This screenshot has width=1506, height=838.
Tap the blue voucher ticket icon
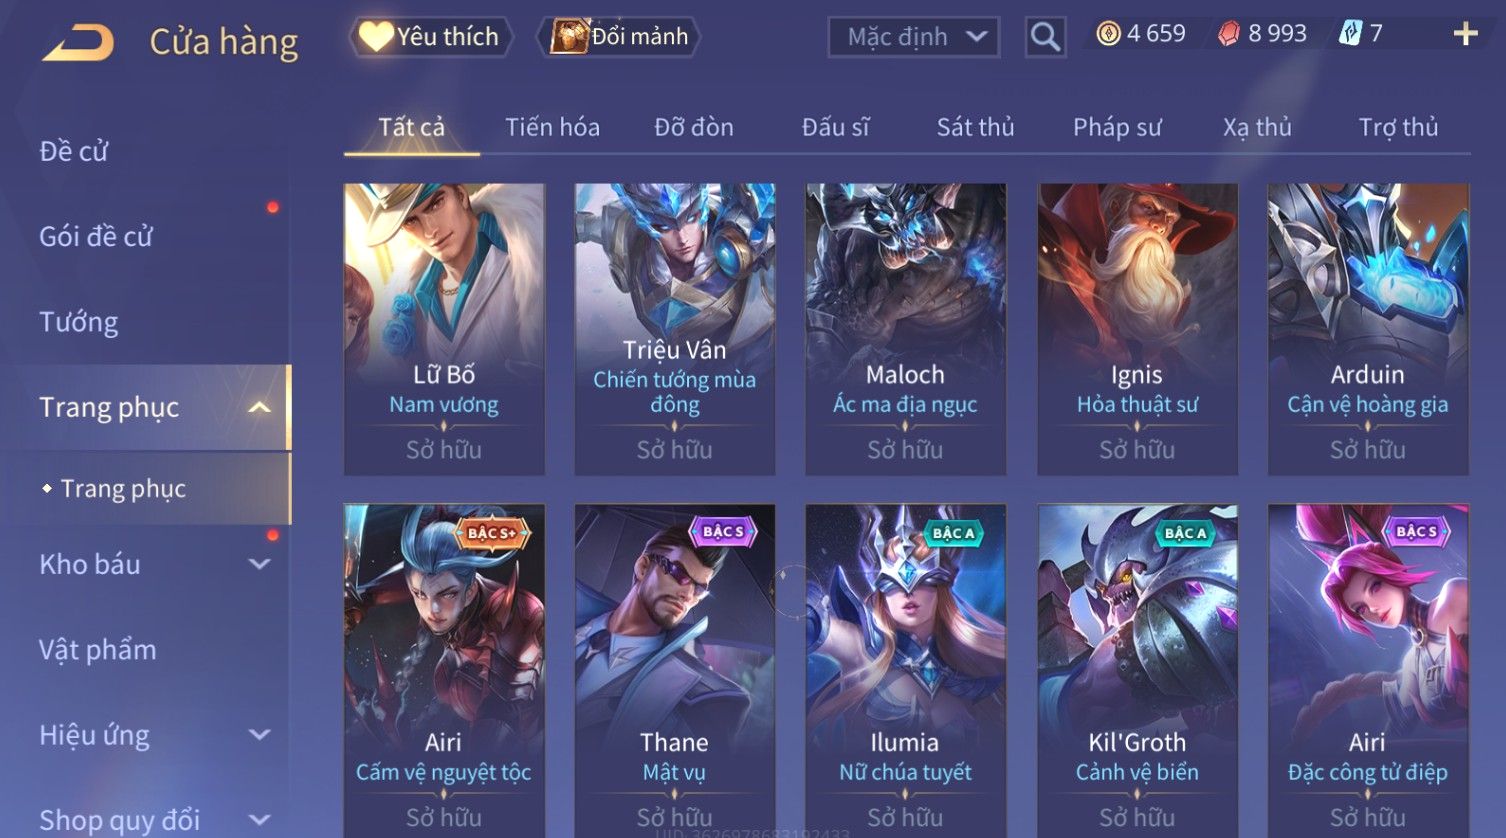[1350, 34]
